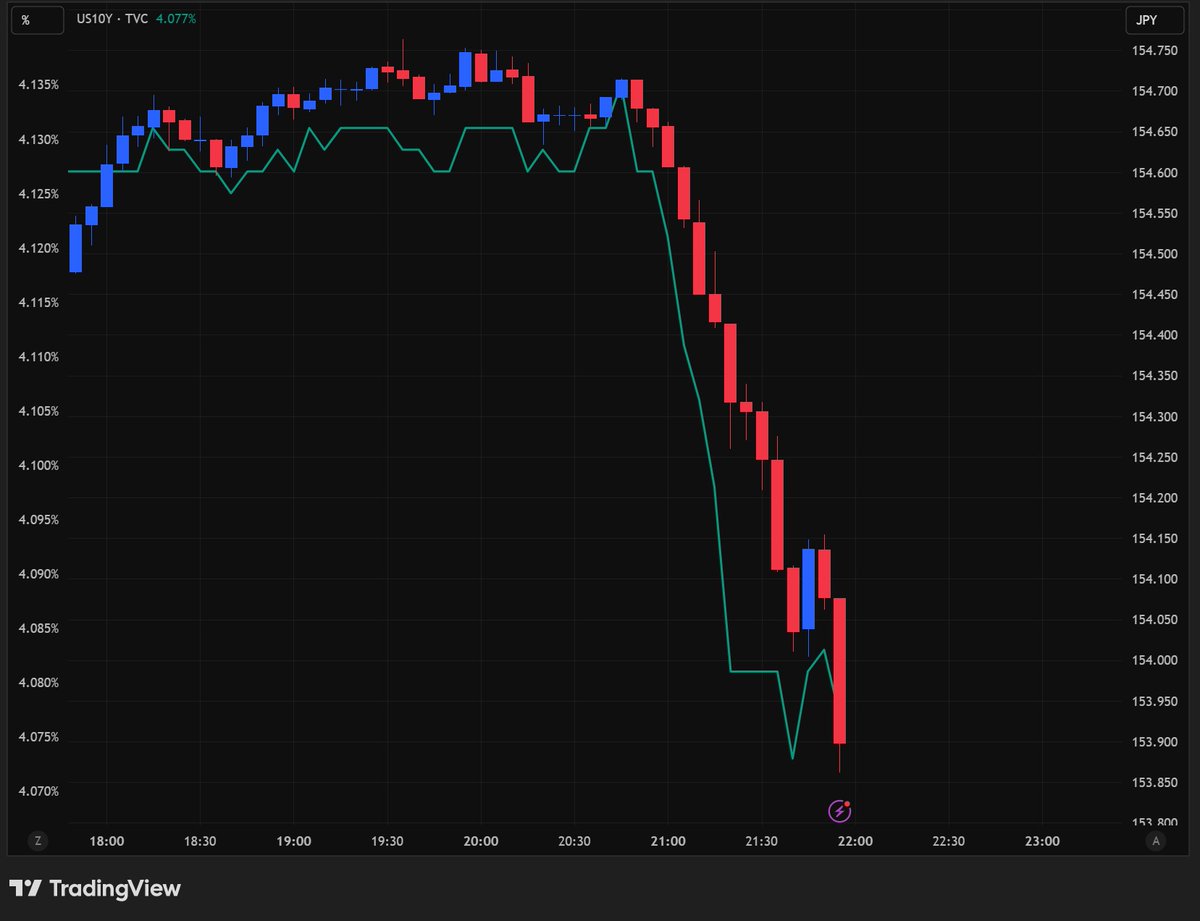Click the 4.105% left axis label
Screen dimensions: 1200x921
pos(38,411)
